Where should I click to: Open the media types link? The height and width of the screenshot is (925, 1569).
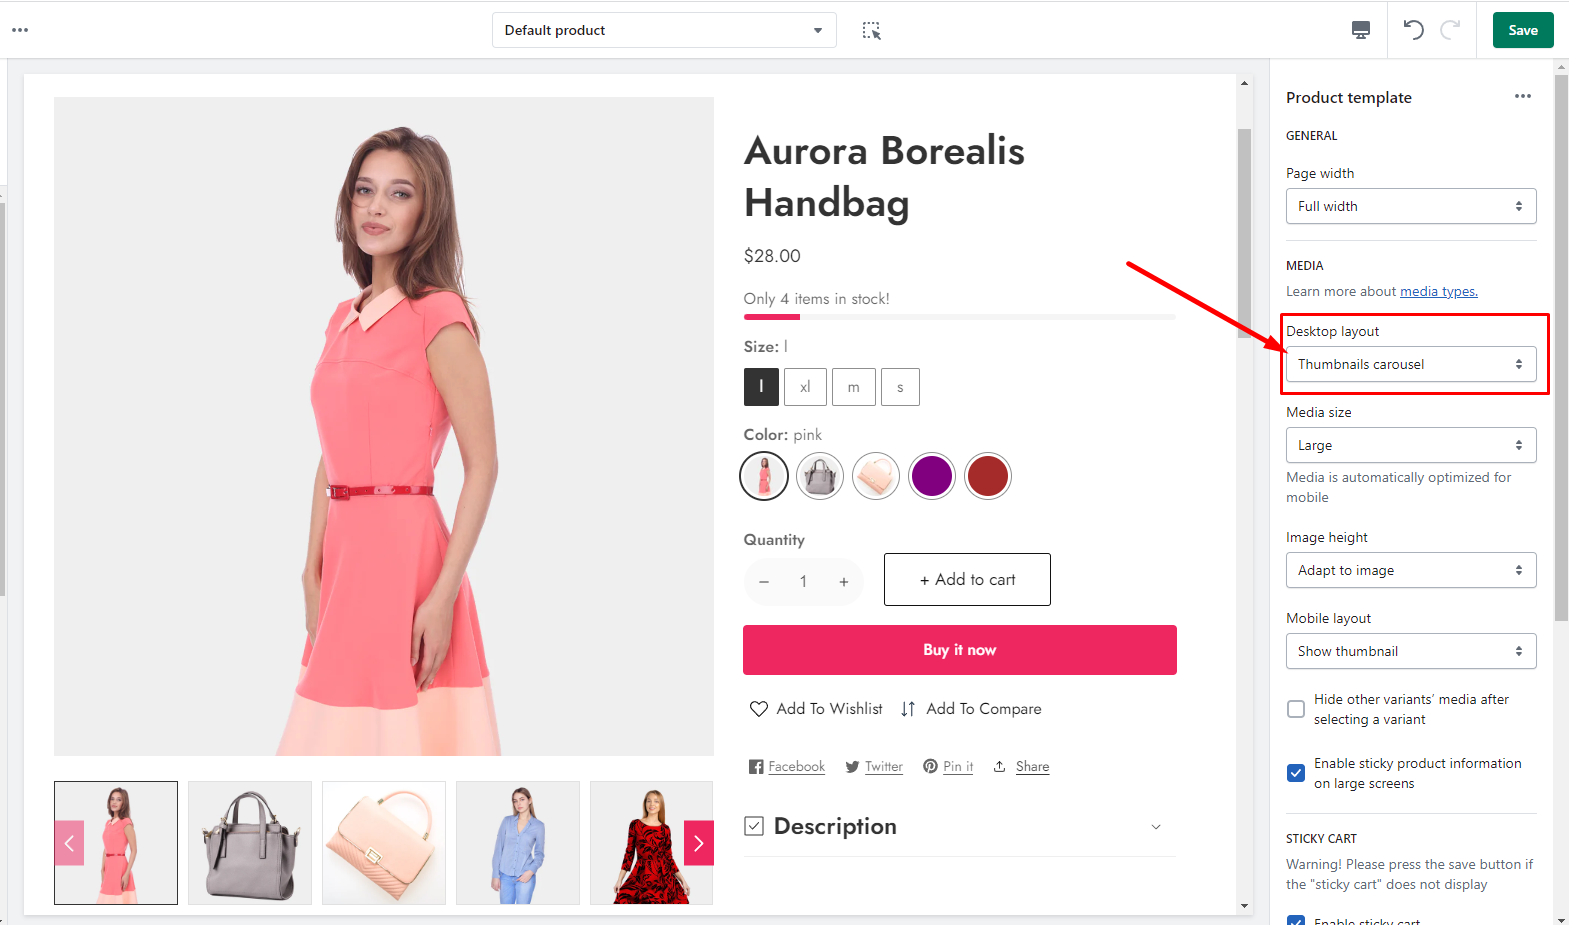pos(1438,292)
